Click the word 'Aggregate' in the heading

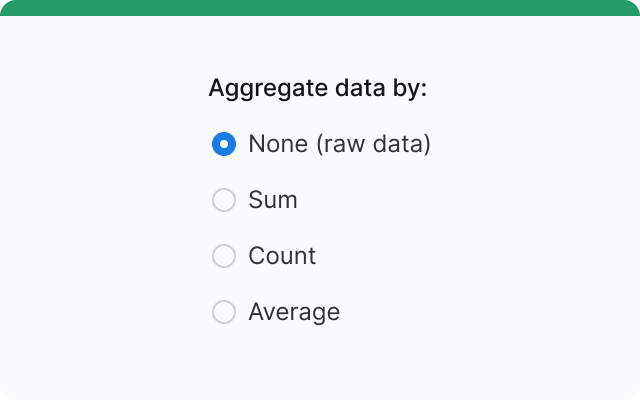(257, 88)
